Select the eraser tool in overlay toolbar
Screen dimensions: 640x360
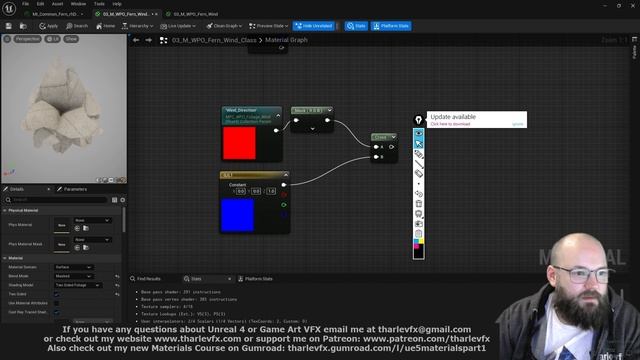point(419,174)
